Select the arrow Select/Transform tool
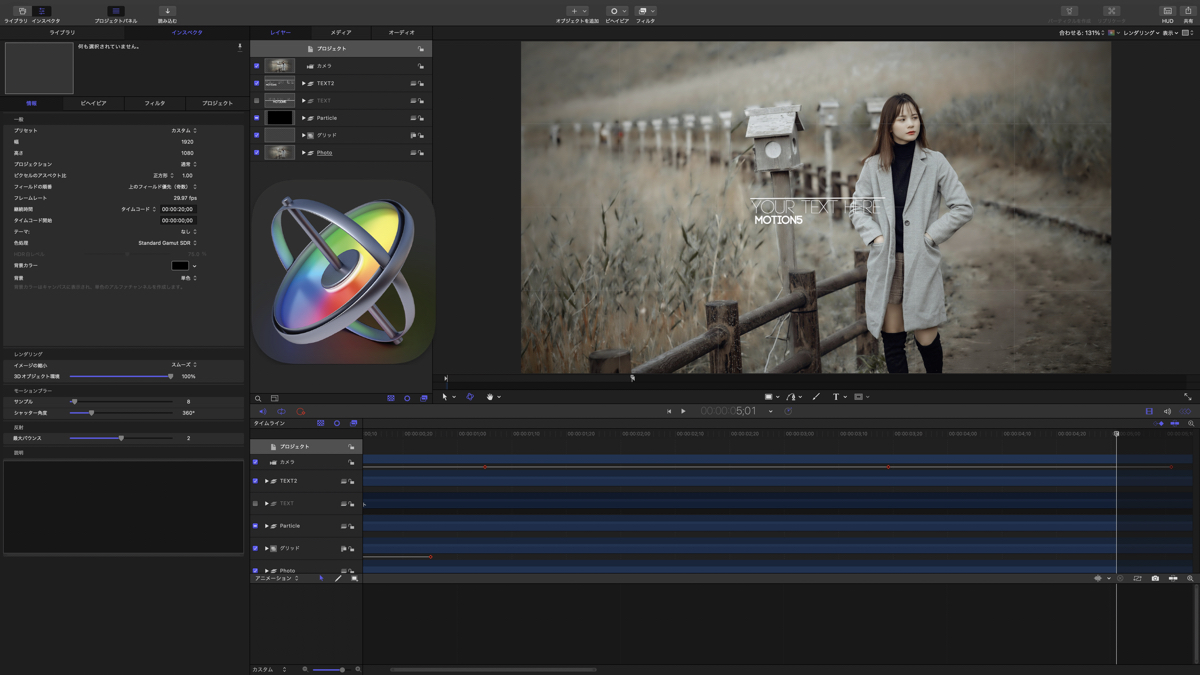Image resolution: width=1200 pixels, height=675 pixels. 447,397
